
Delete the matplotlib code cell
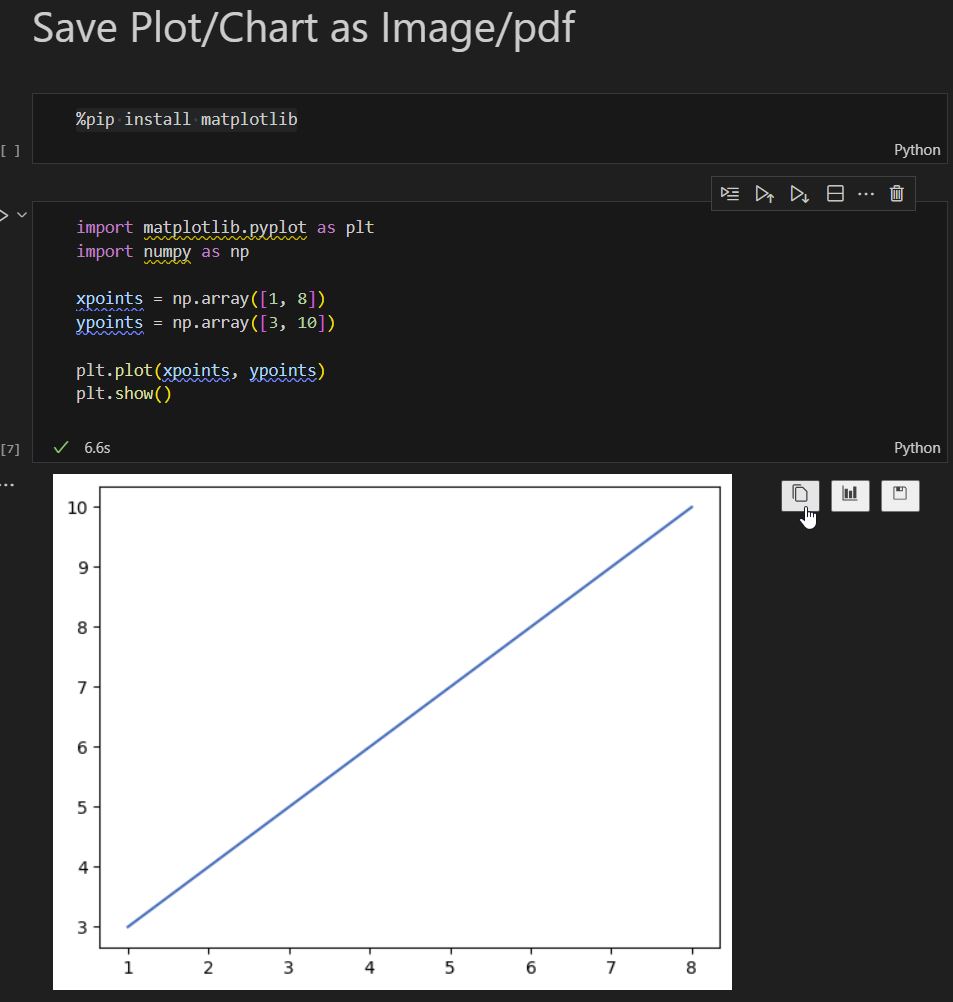(x=896, y=193)
